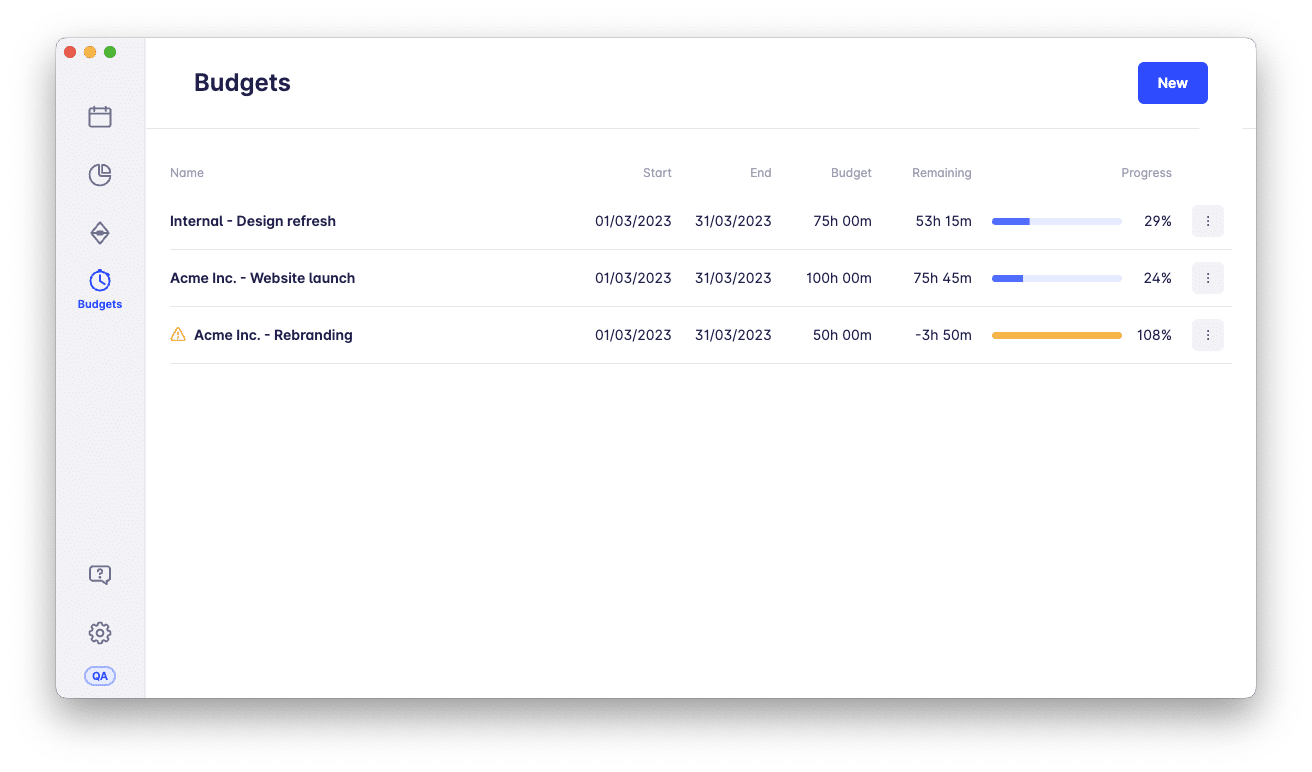Viewport: 1312px width, 772px height.
Task: Open the Acme Inc. - Rebranding budget
Action: (x=273, y=335)
